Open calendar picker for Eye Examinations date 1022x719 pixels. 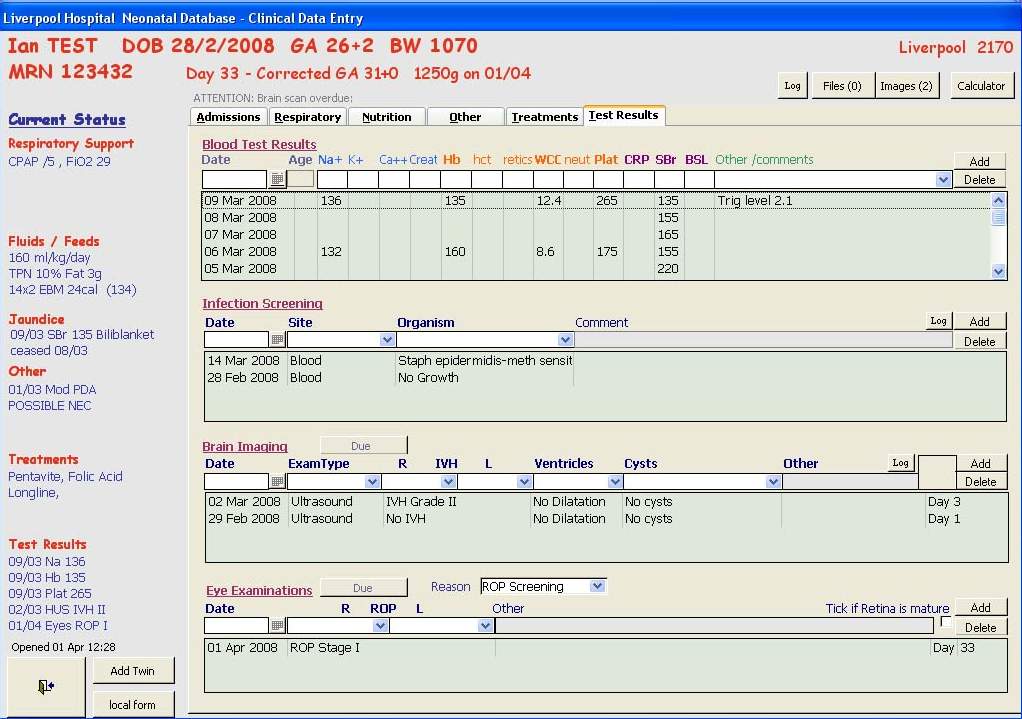point(278,626)
